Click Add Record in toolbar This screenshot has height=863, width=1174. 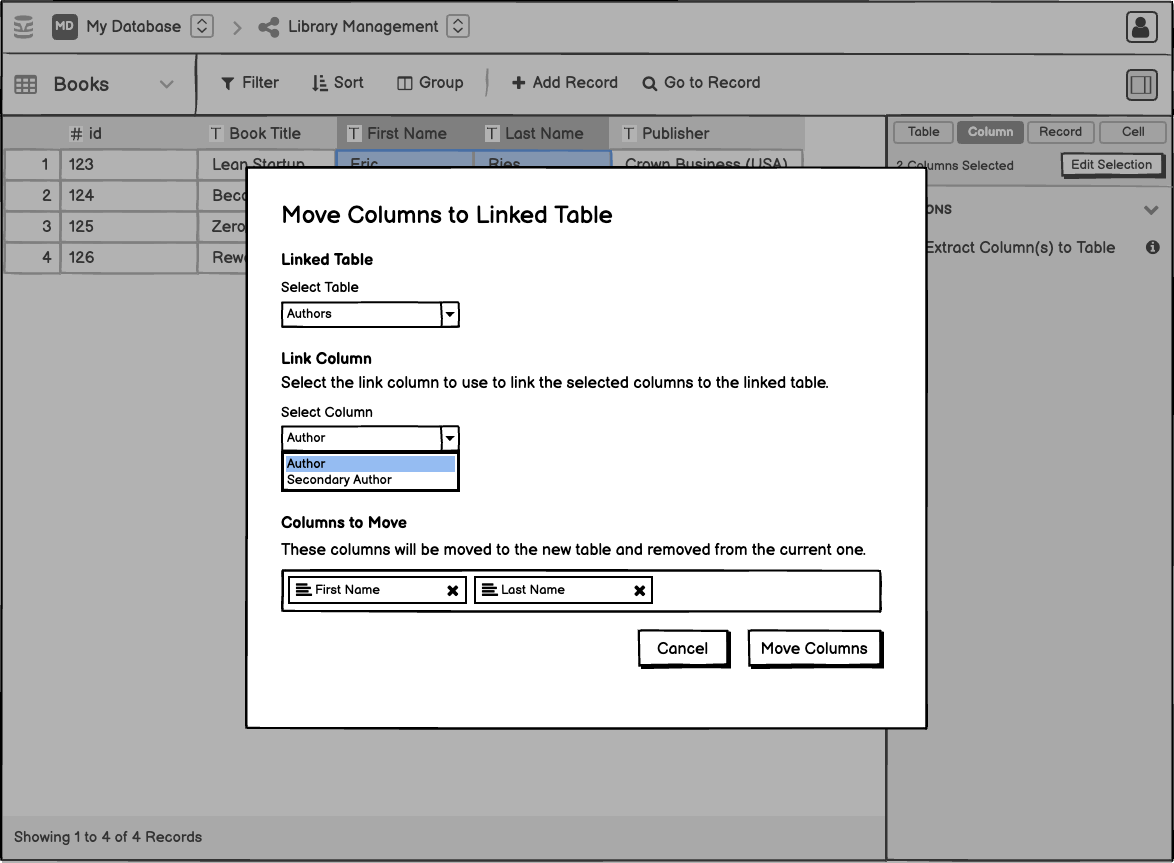pos(565,83)
